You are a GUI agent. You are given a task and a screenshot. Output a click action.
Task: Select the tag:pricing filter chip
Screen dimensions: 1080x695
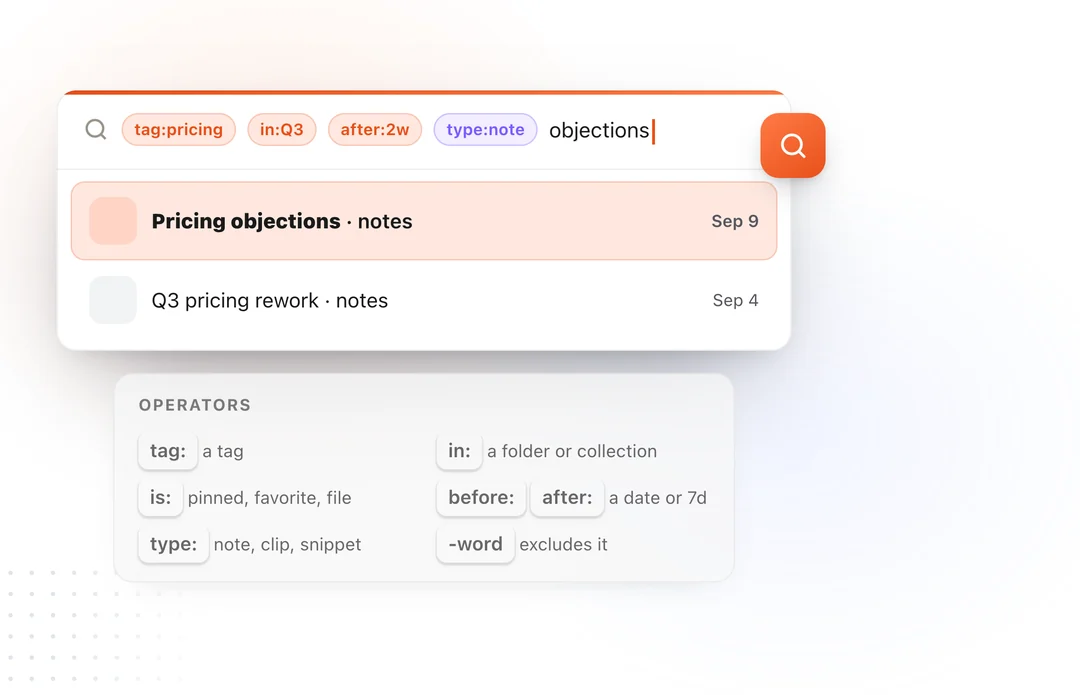pyautogui.click(x=178, y=129)
